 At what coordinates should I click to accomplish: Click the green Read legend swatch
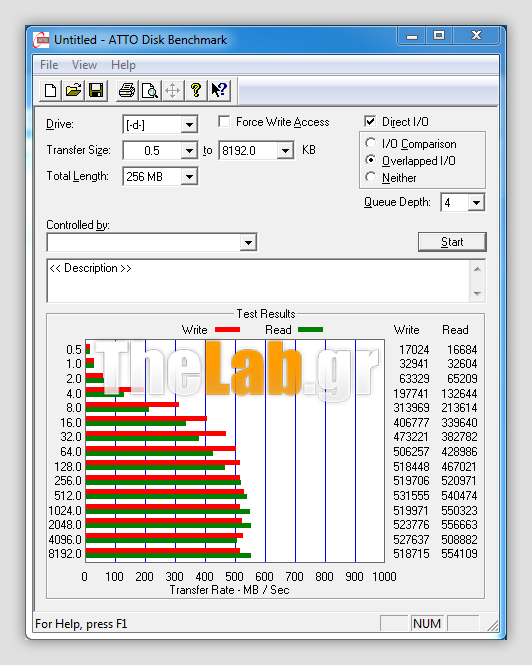(x=311, y=330)
